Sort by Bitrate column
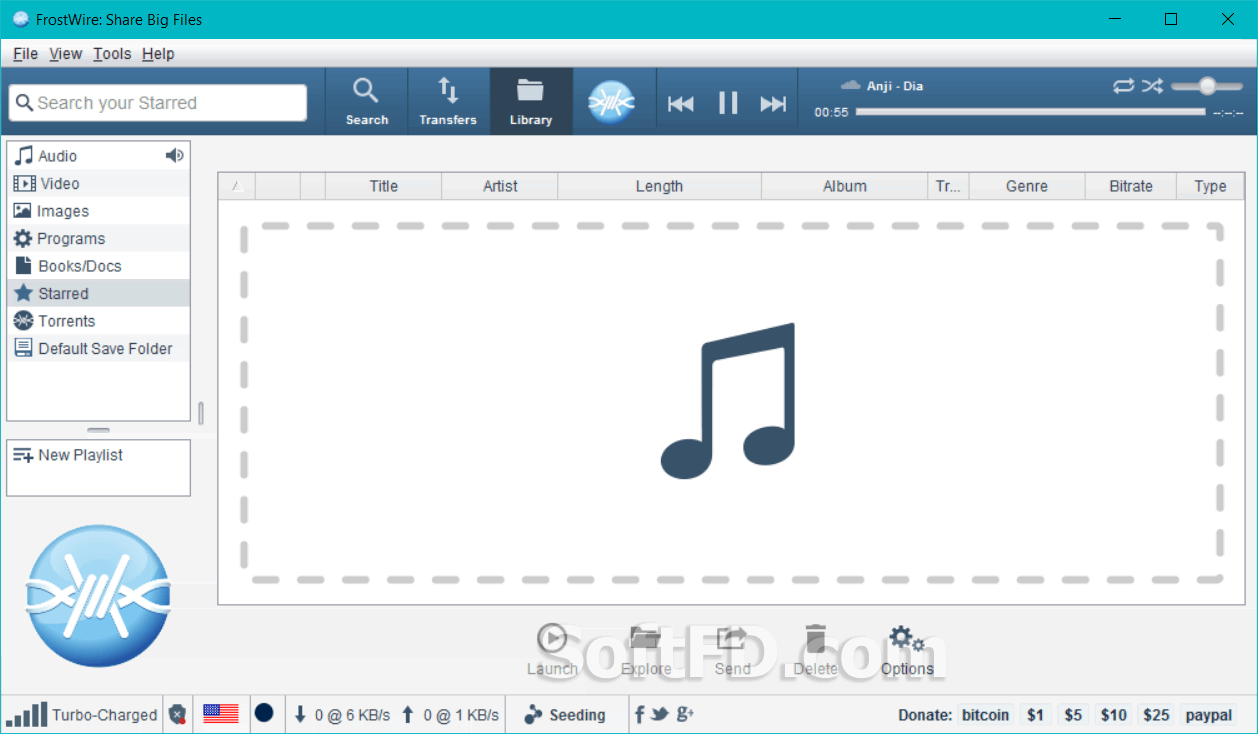This screenshot has width=1258, height=734. click(x=1131, y=186)
